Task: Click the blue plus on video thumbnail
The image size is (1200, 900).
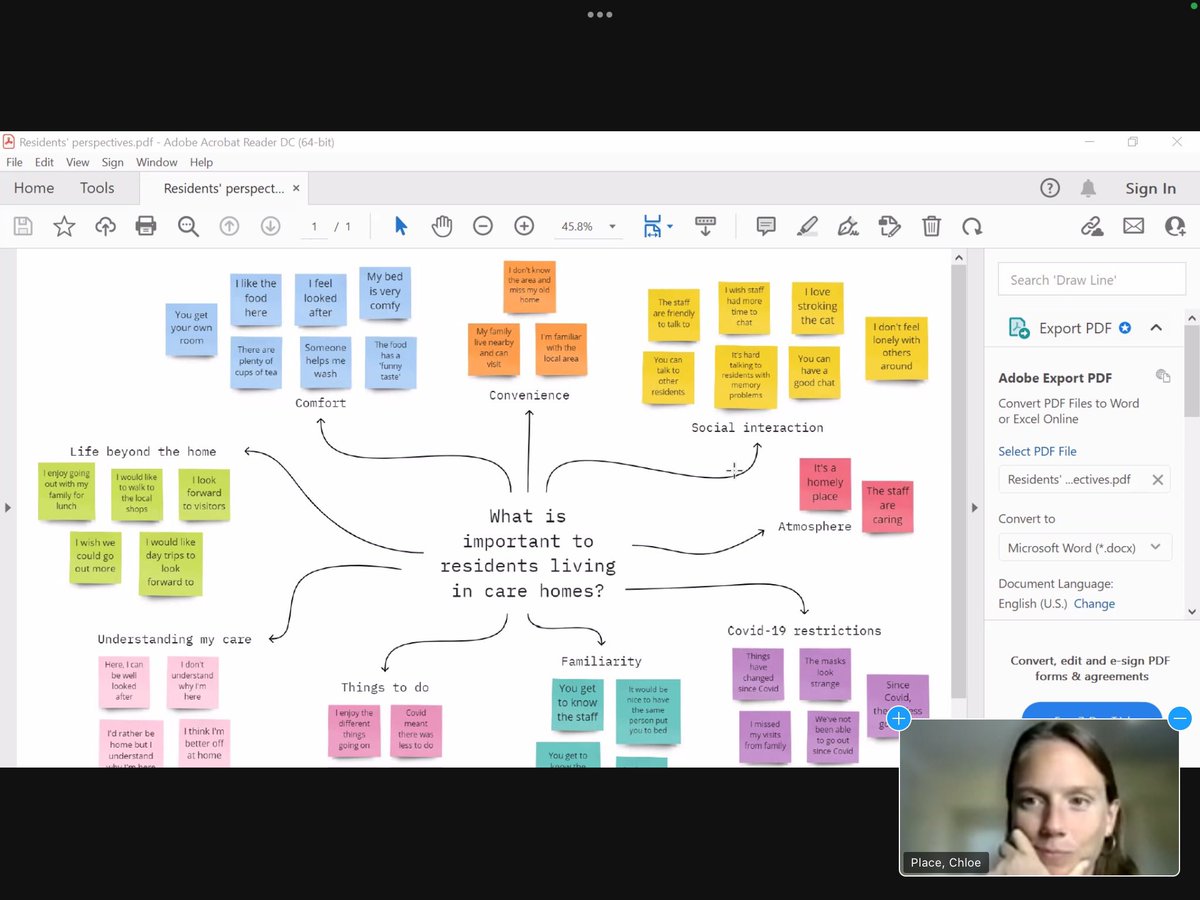Action: 898,718
